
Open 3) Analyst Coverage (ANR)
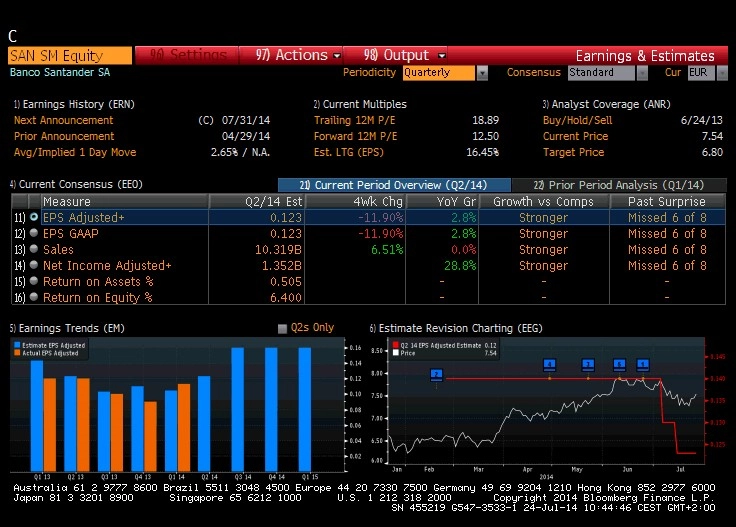coord(606,104)
